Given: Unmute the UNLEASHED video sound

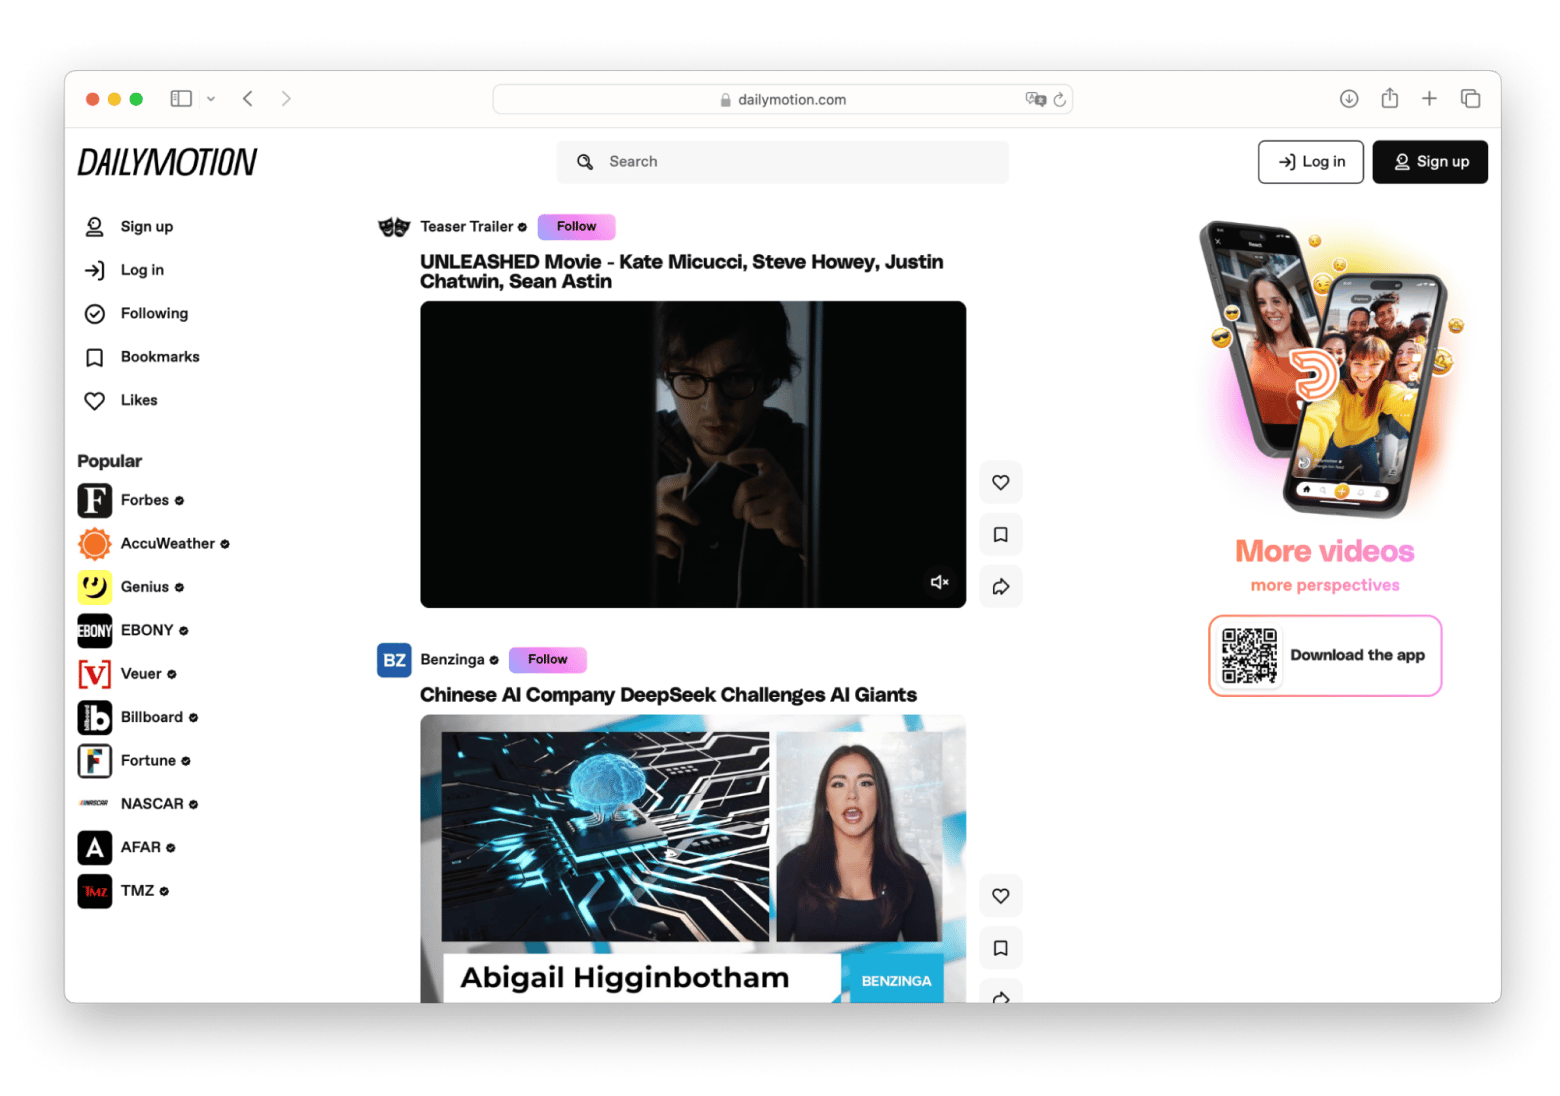Looking at the screenshot, I should (x=939, y=582).
